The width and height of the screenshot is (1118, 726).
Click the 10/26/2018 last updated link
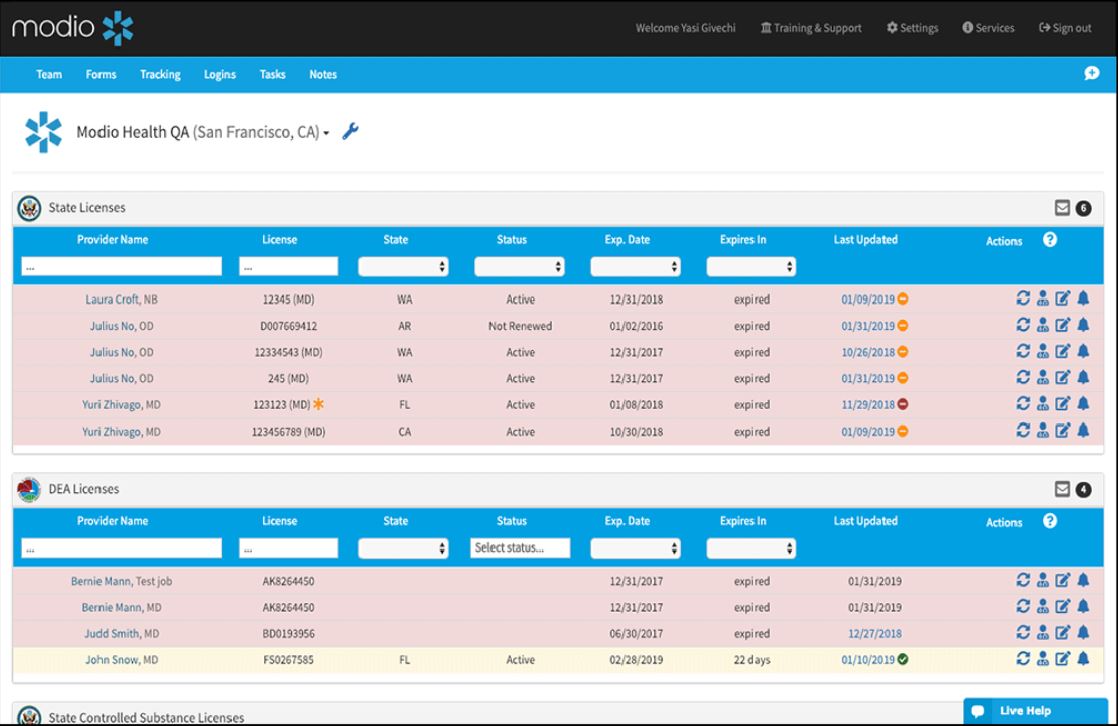tap(868, 352)
